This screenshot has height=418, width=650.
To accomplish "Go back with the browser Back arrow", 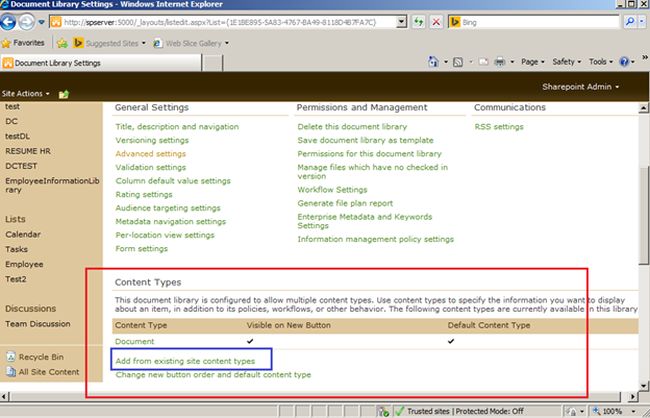I will click(8, 22).
